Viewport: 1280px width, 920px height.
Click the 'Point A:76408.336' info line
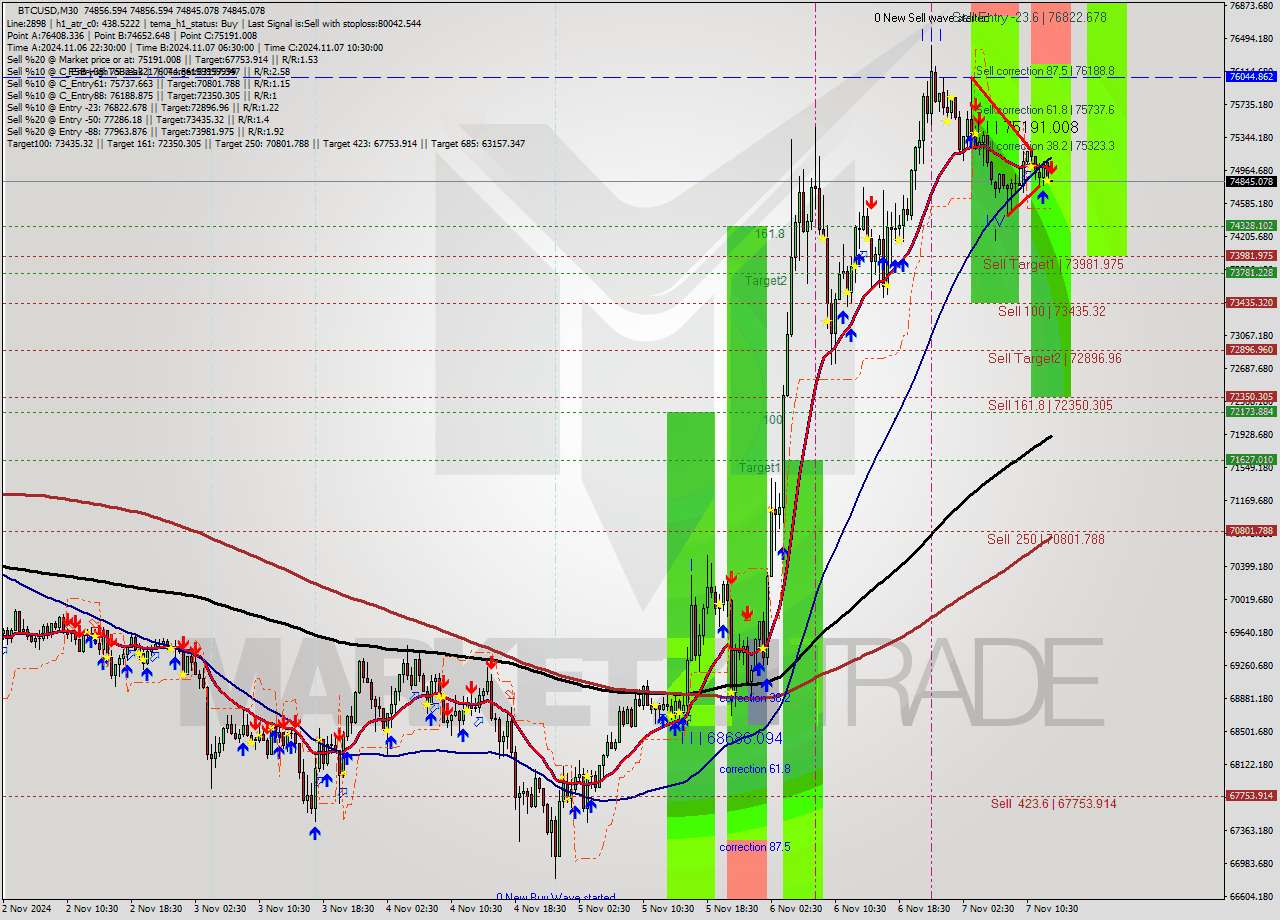[x=131, y=35]
